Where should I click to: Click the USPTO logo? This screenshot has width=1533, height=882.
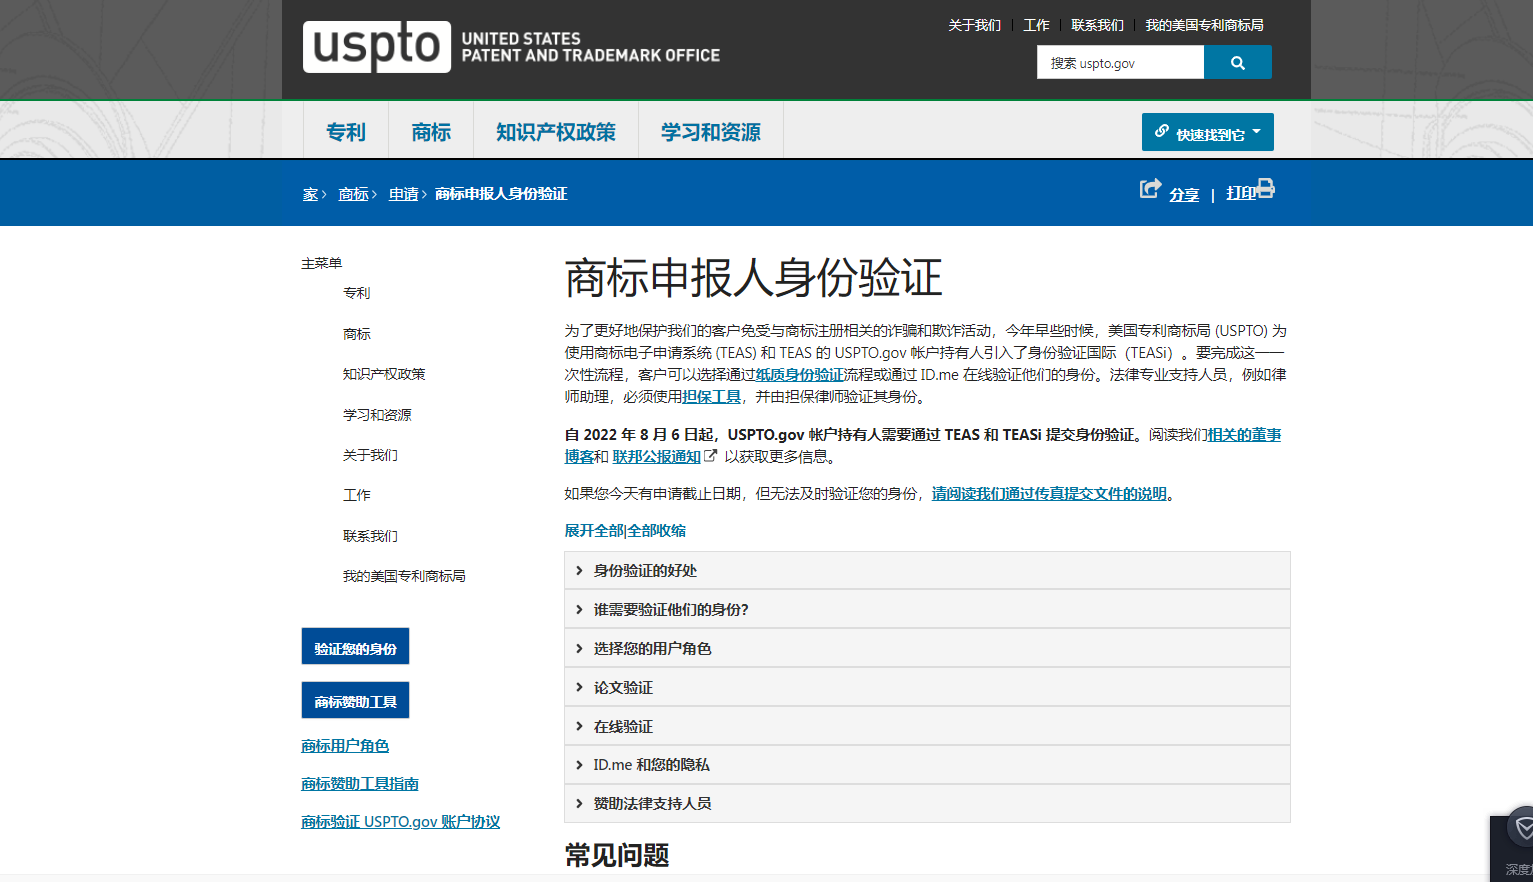377,48
